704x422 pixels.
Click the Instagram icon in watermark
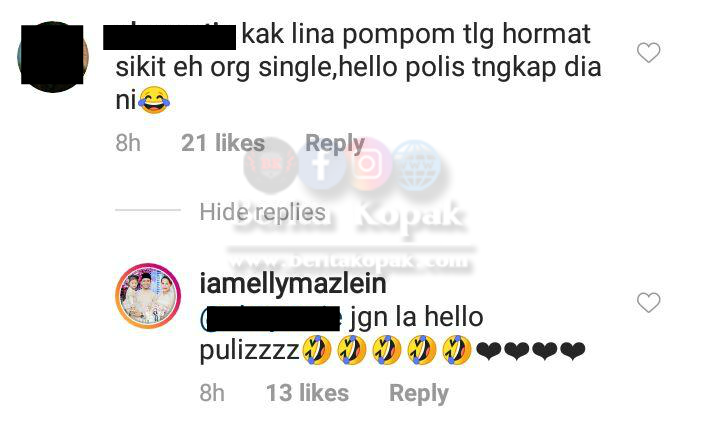pyautogui.click(x=368, y=164)
